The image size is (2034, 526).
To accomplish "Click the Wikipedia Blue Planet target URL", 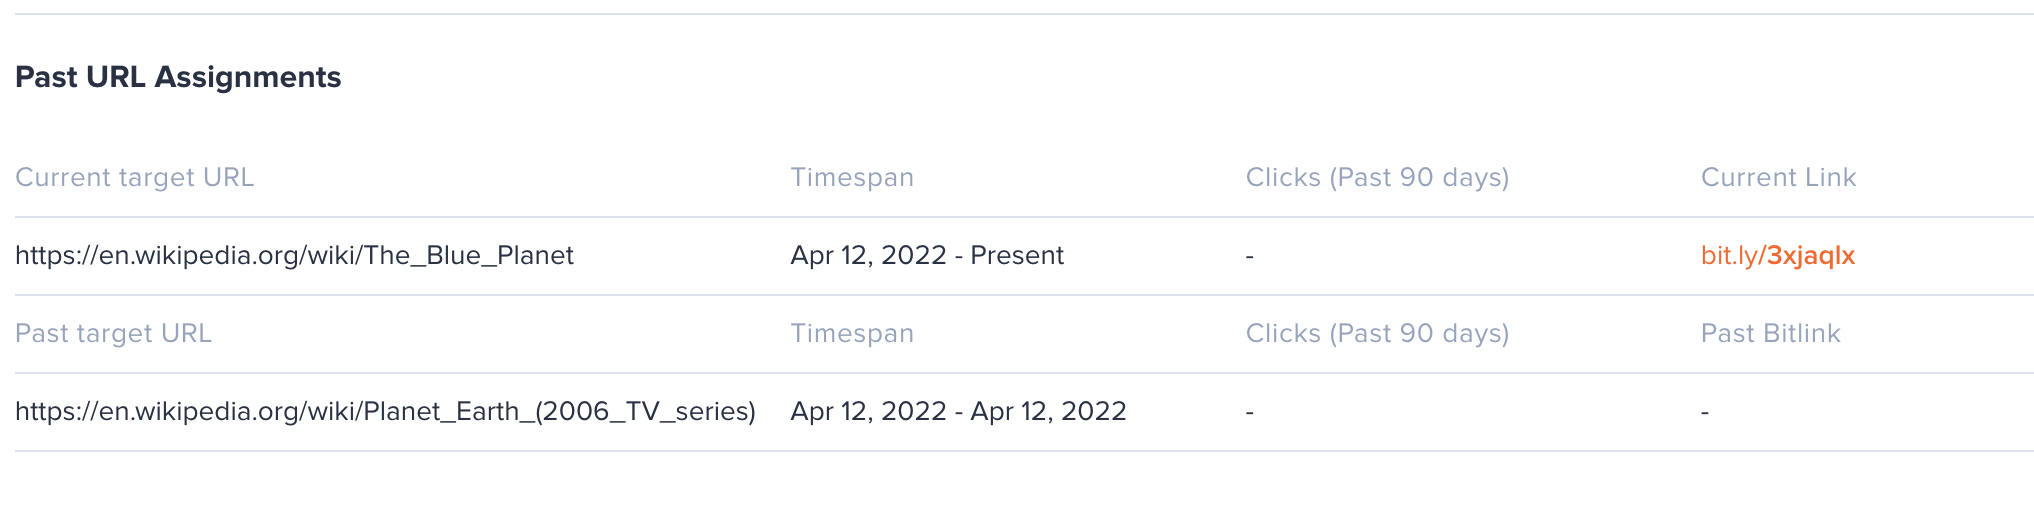I will [294, 255].
